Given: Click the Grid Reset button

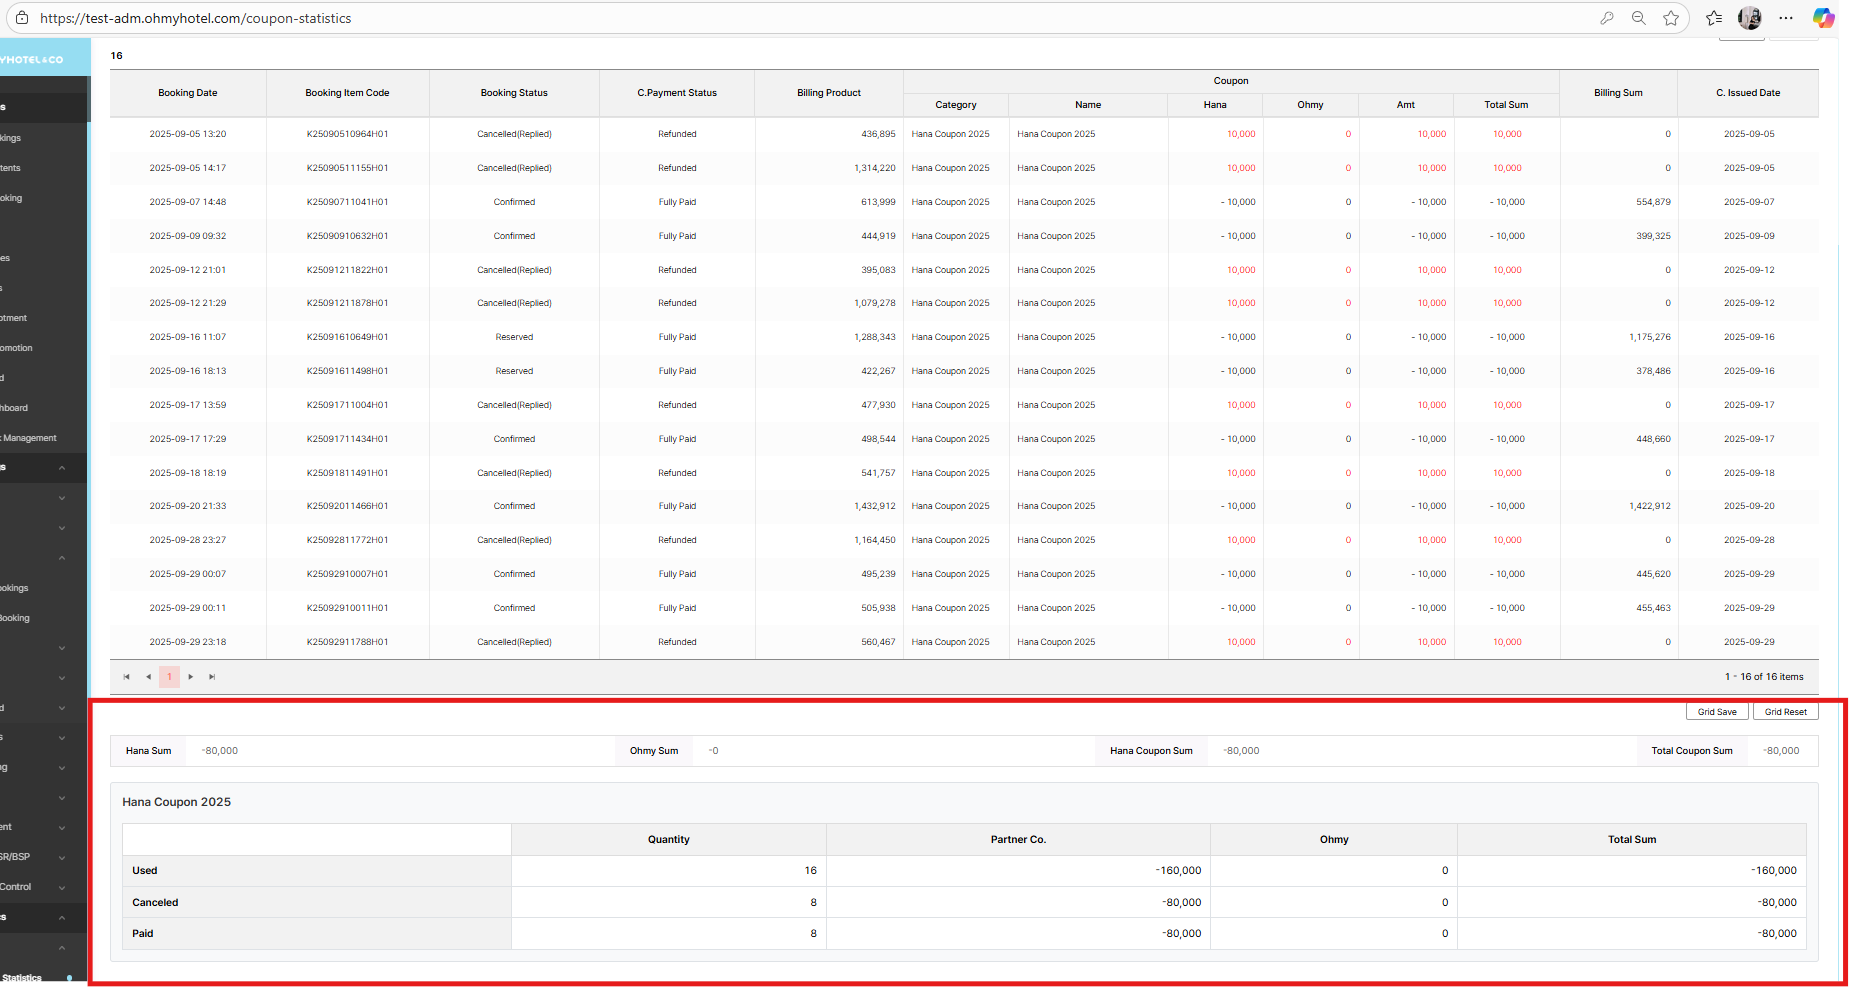Looking at the screenshot, I should pos(1785,712).
